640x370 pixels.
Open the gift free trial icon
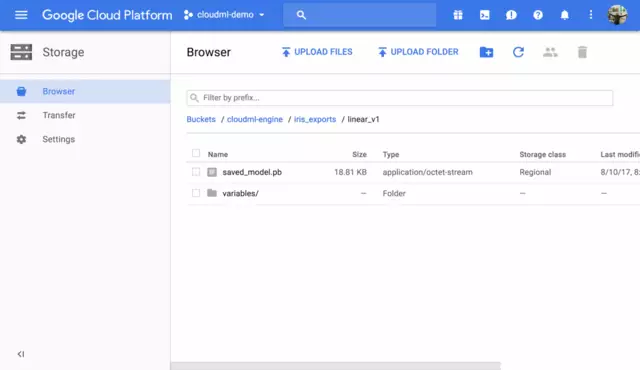tap(458, 15)
